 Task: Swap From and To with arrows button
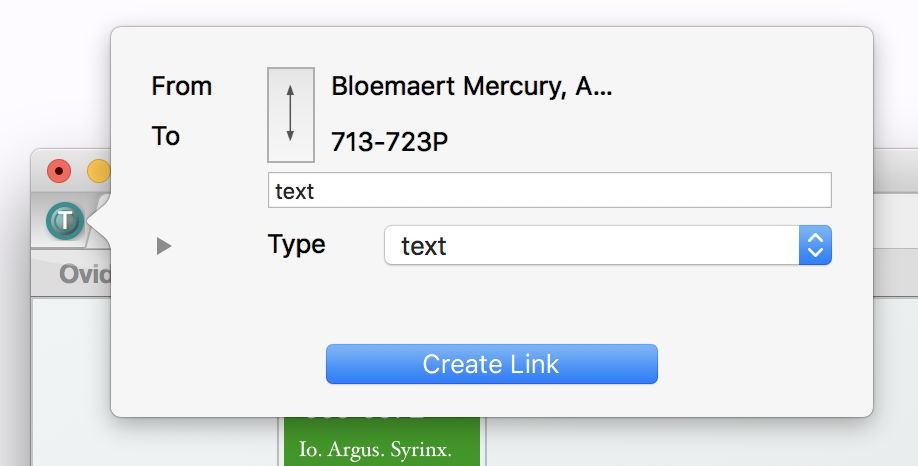pyautogui.click(x=291, y=115)
